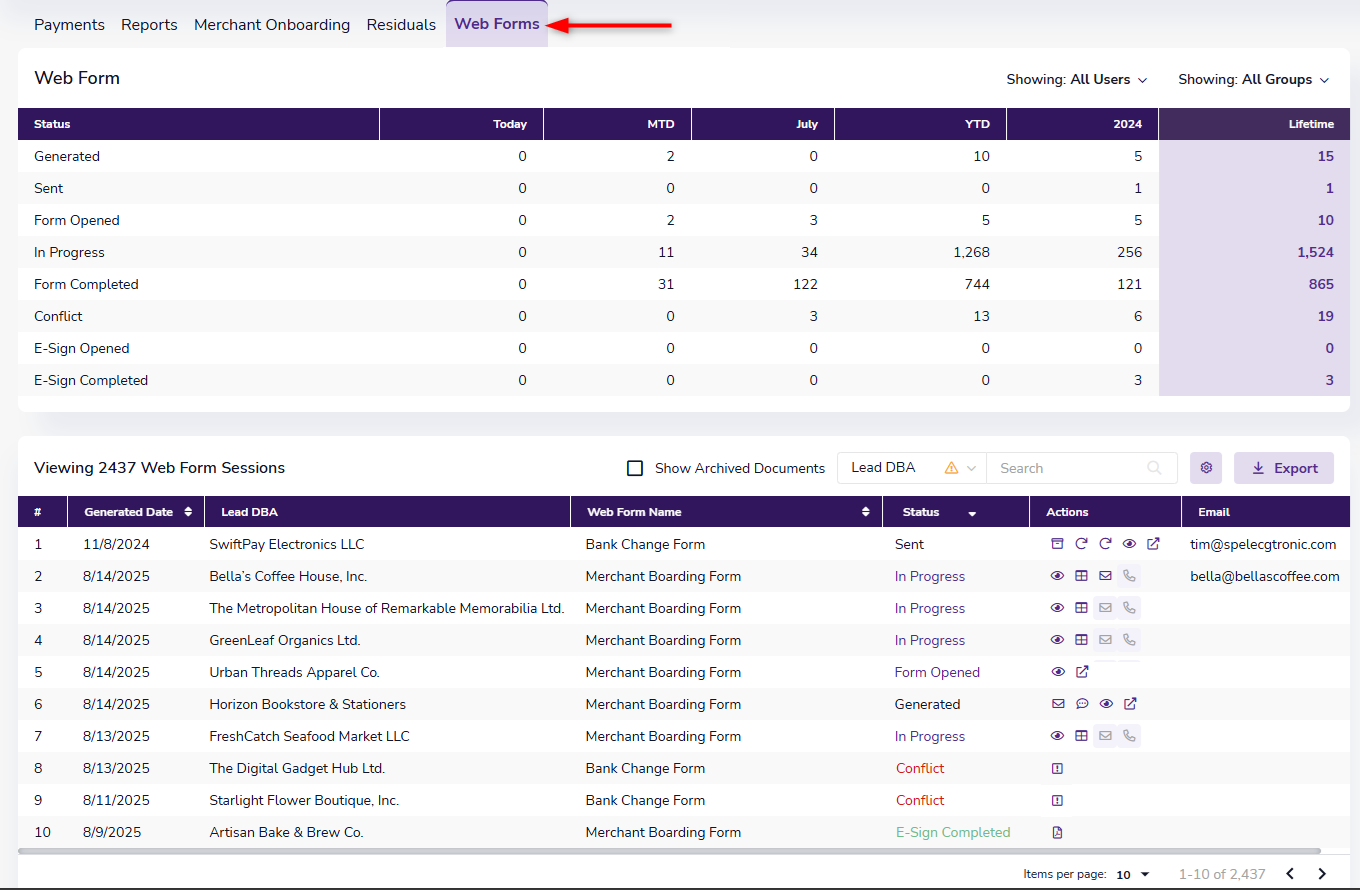Open PDF document icon for Artisan Bake & Brew

[1057, 832]
